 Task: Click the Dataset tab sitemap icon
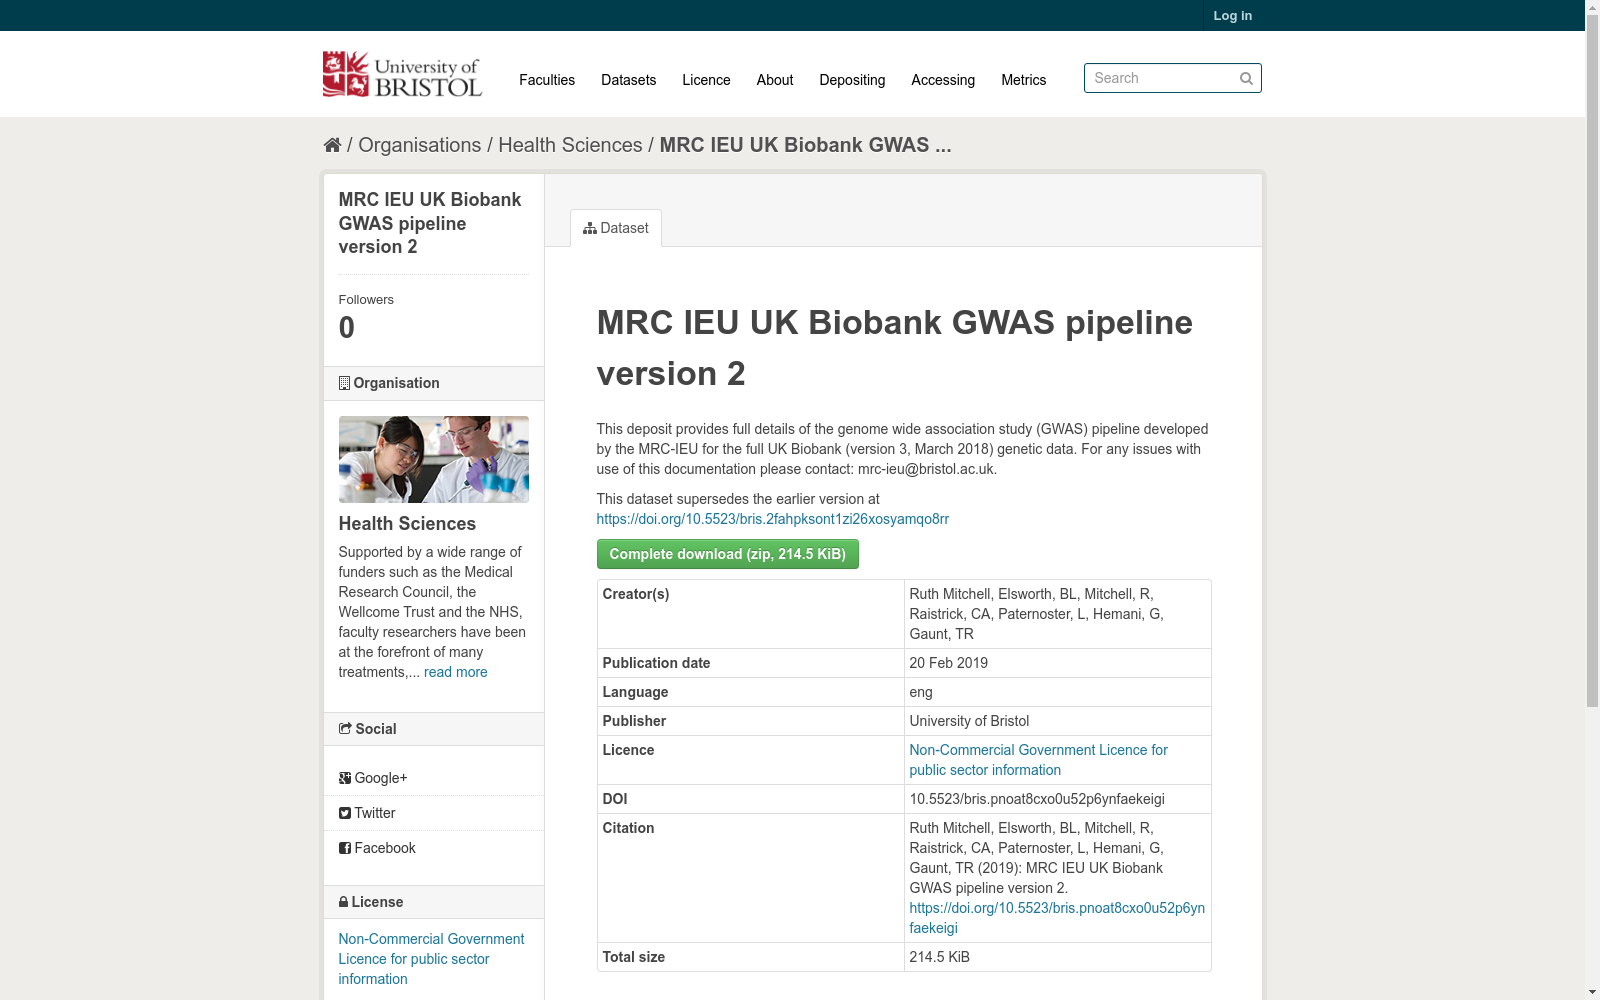(x=590, y=228)
